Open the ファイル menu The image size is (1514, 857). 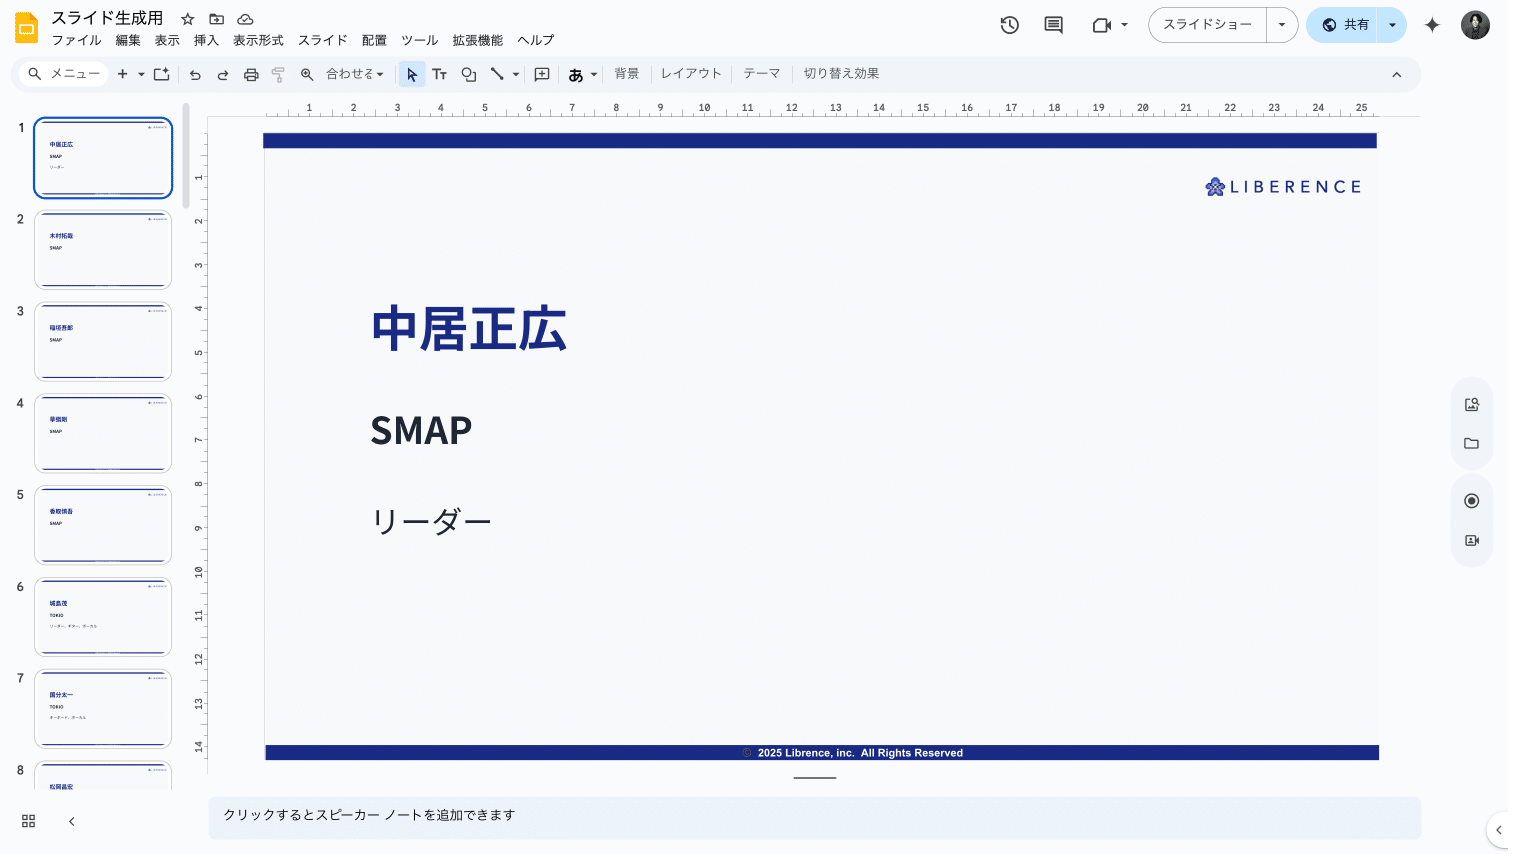click(77, 41)
